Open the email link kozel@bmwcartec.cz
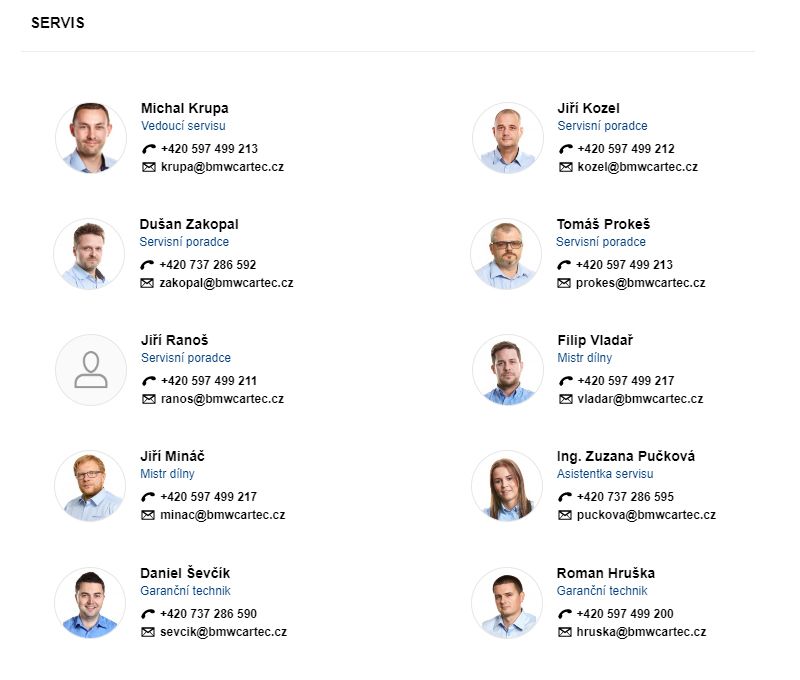Screen dimensions: 800x680 coord(637,167)
